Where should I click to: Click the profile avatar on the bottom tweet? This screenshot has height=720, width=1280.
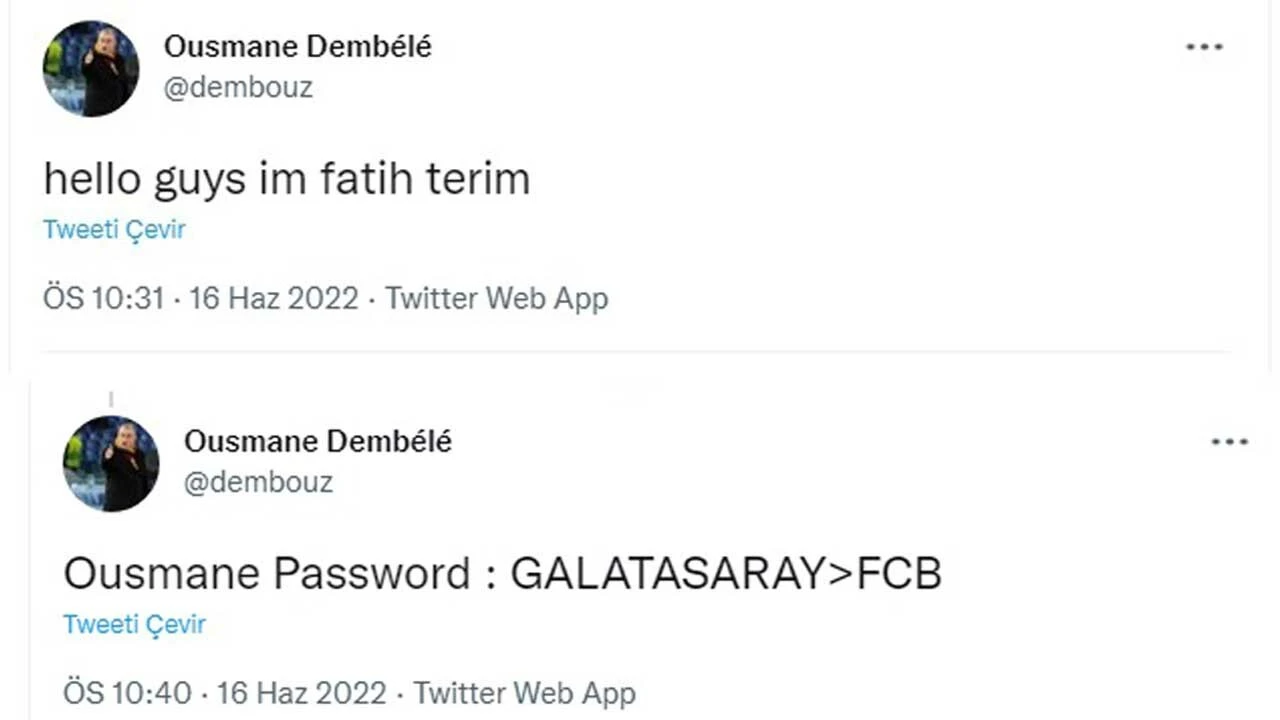pos(110,463)
